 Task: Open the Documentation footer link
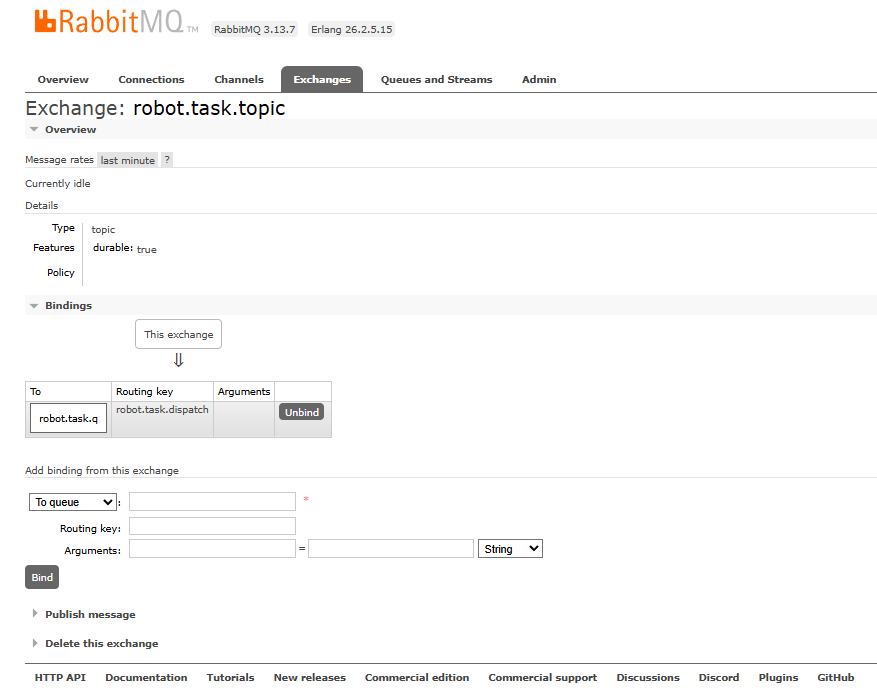tap(147, 678)
